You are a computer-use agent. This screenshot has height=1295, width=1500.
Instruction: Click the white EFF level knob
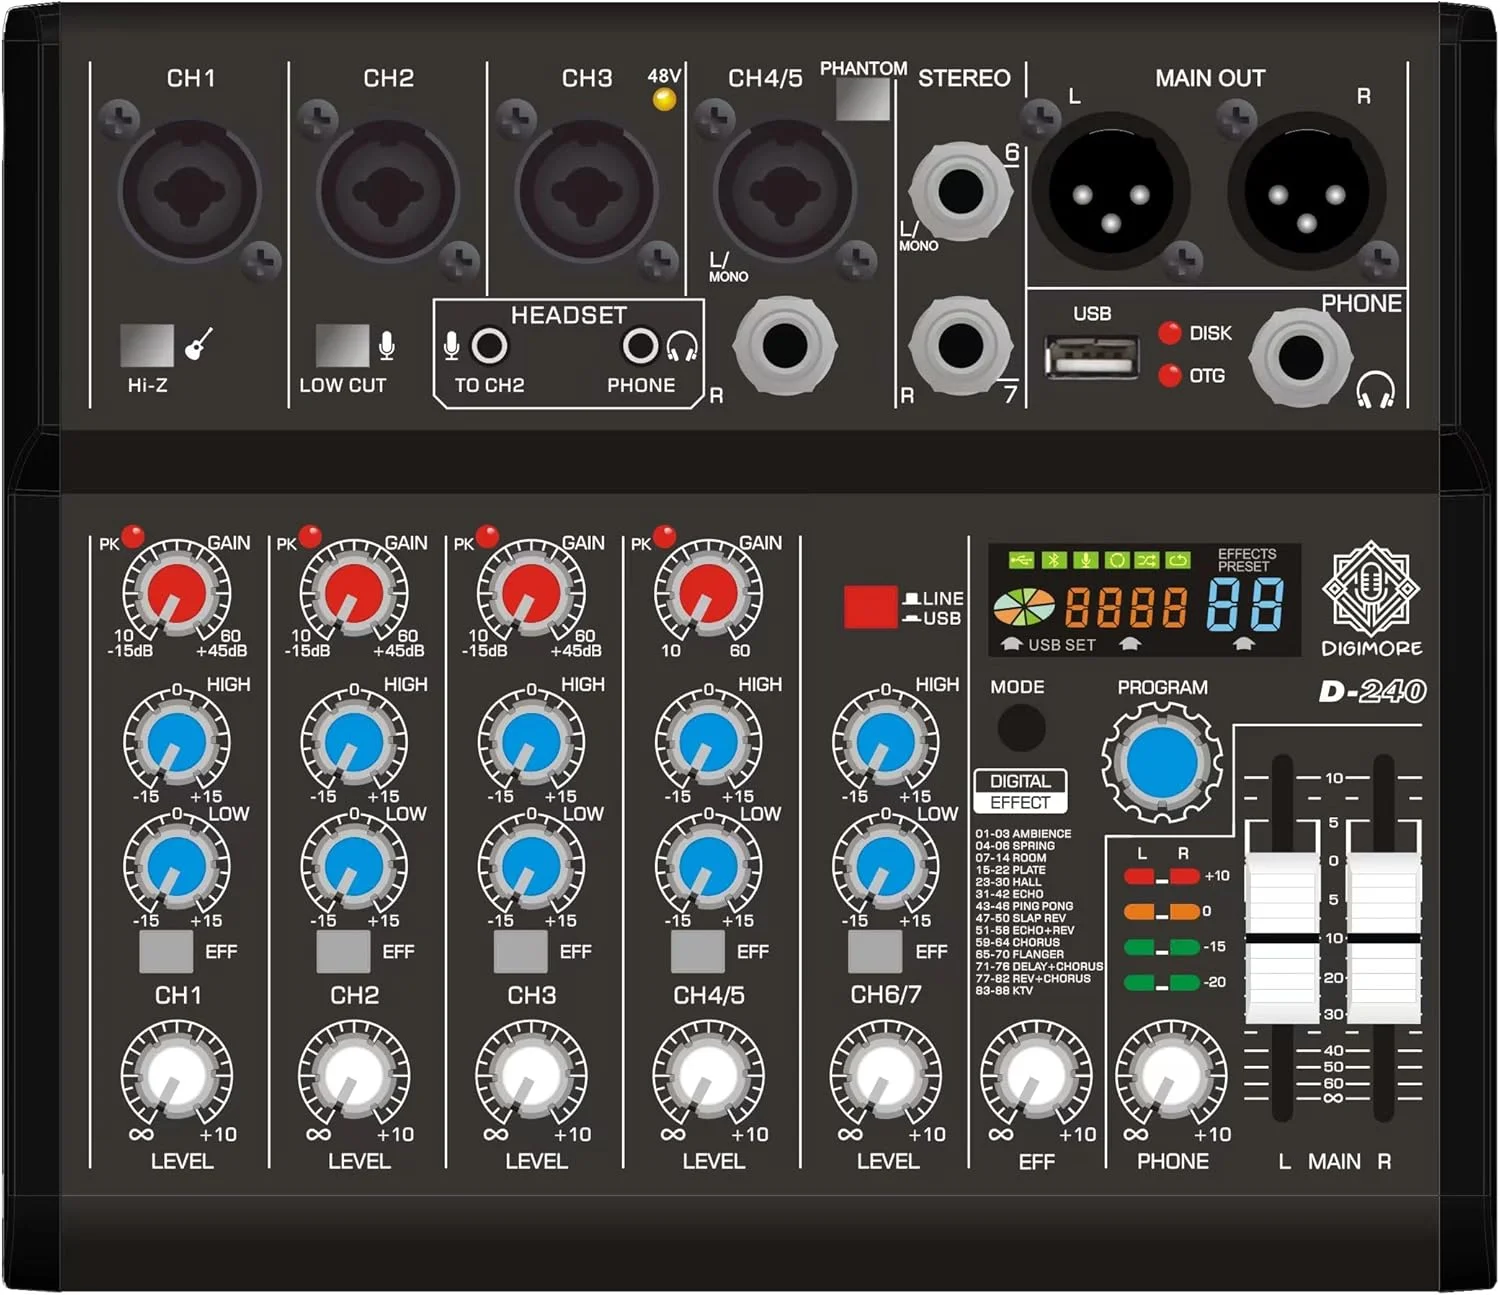(x=1036, y=1077)
